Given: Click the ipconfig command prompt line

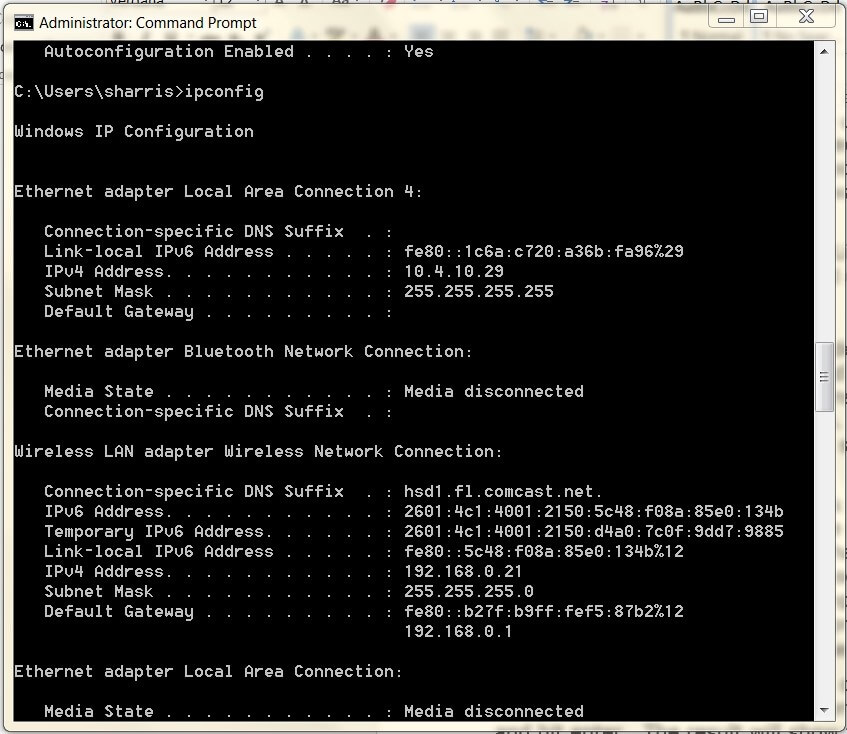Looking at the screenshot, I should [139, 92].
